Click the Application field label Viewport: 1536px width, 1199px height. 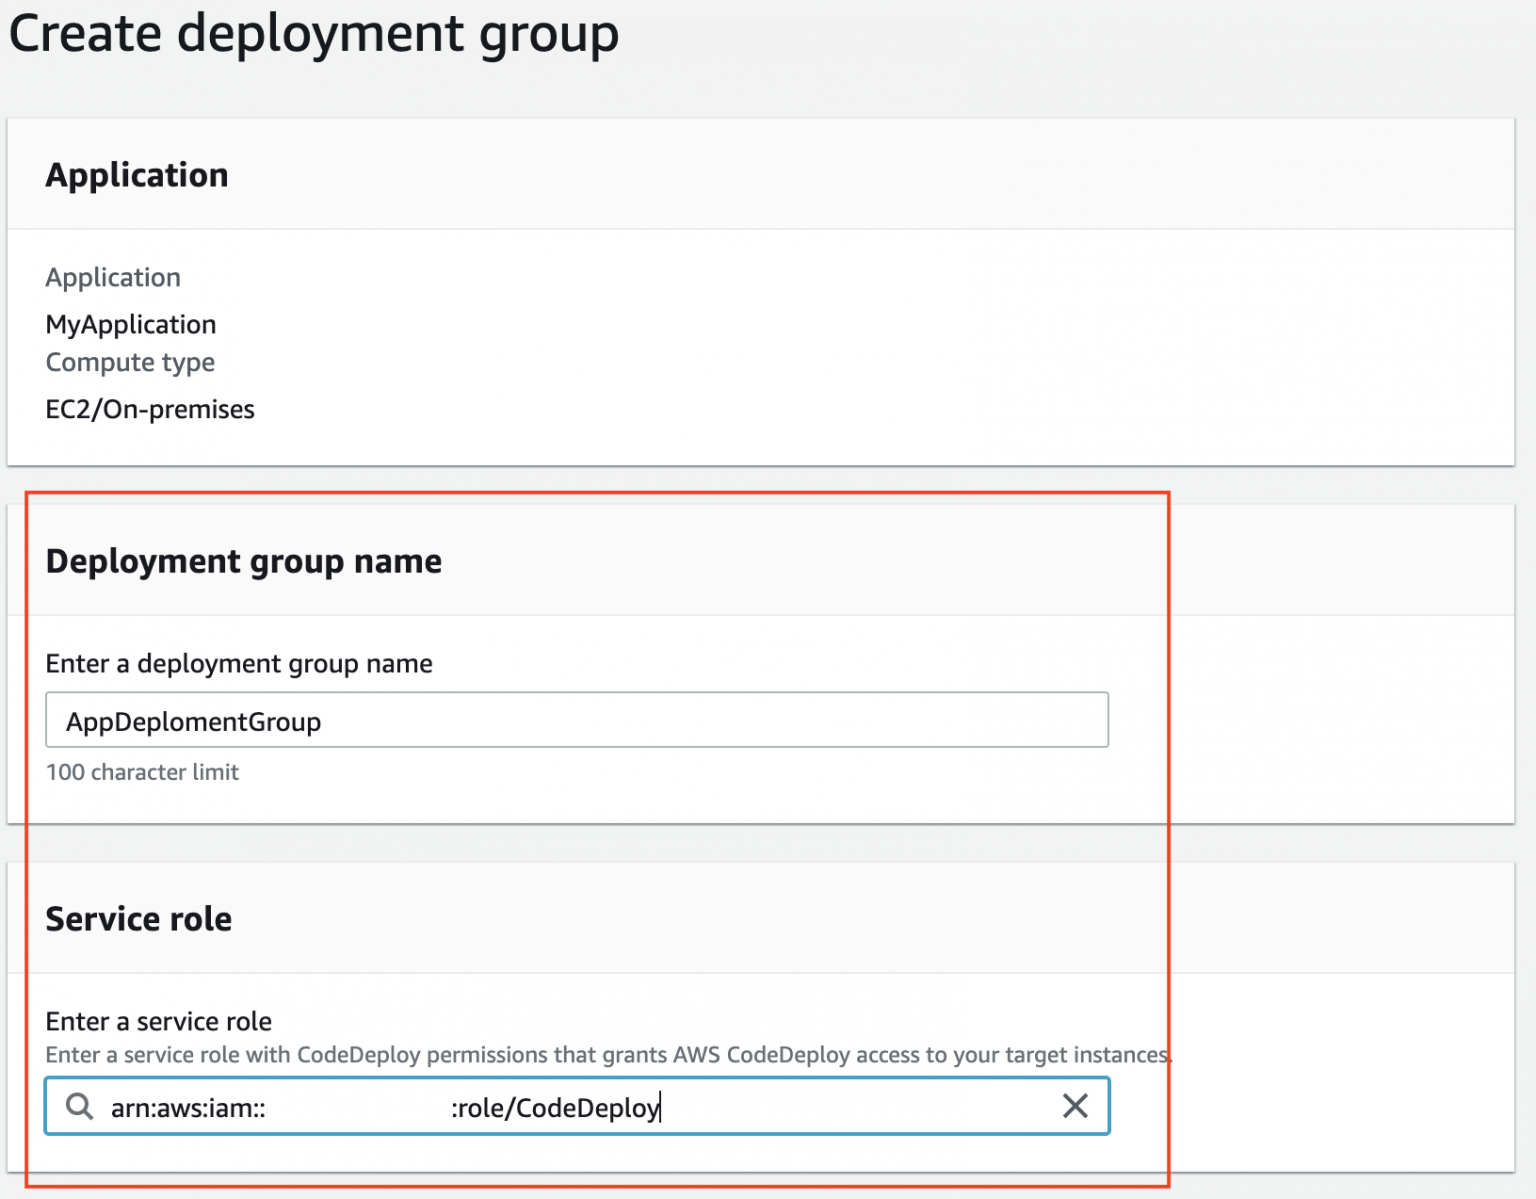112,277
